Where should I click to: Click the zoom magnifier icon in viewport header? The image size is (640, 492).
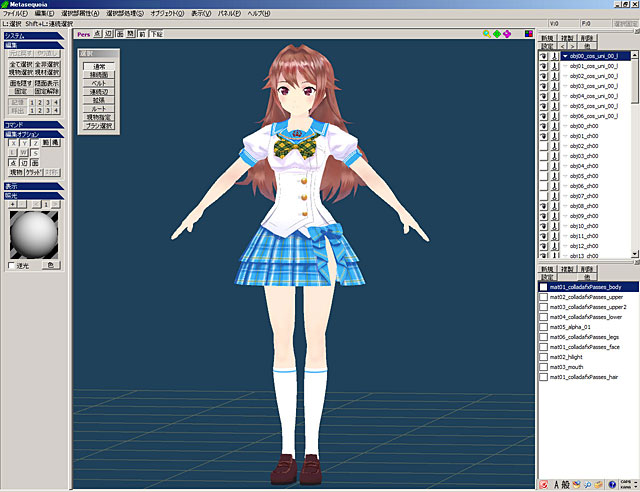coord(487,34)
